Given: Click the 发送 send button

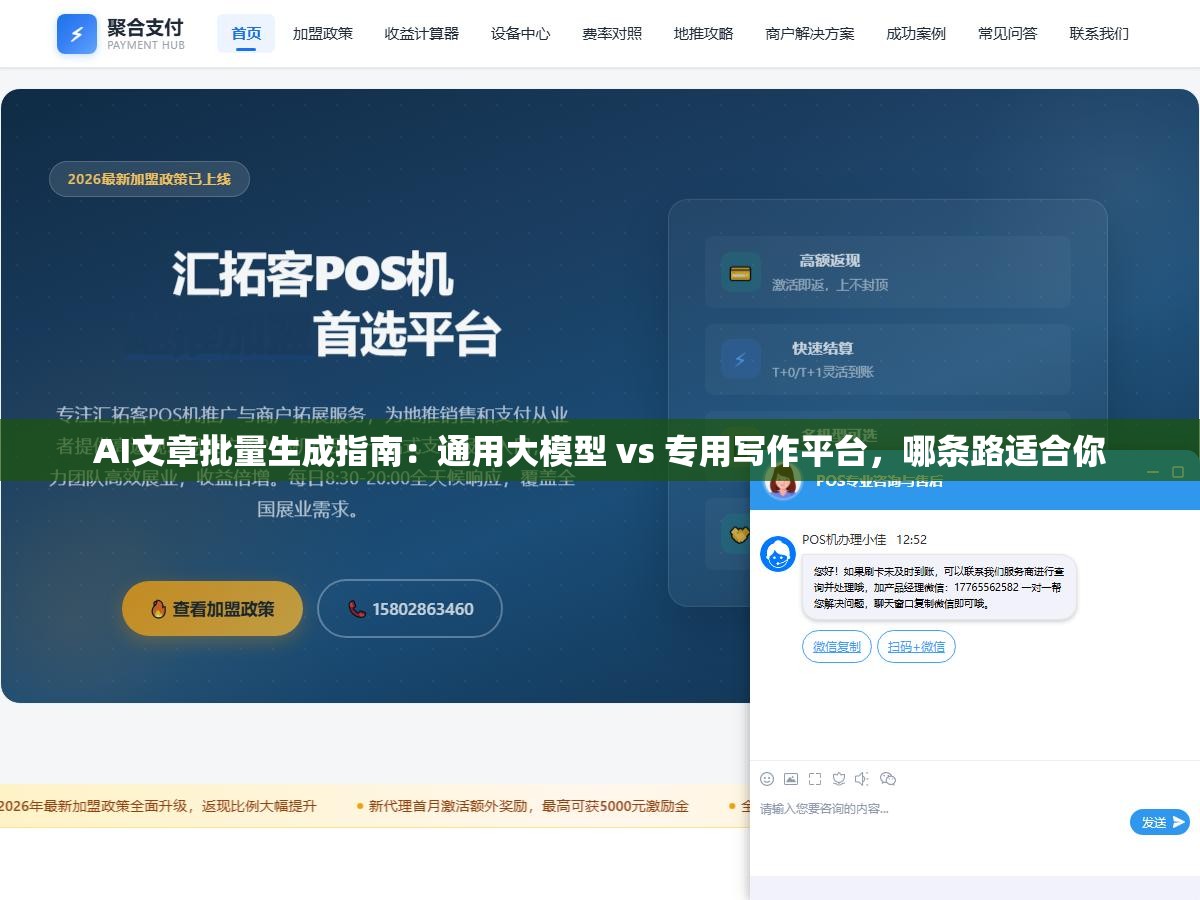Looking at the screenshot, I should click(1160, 822).
